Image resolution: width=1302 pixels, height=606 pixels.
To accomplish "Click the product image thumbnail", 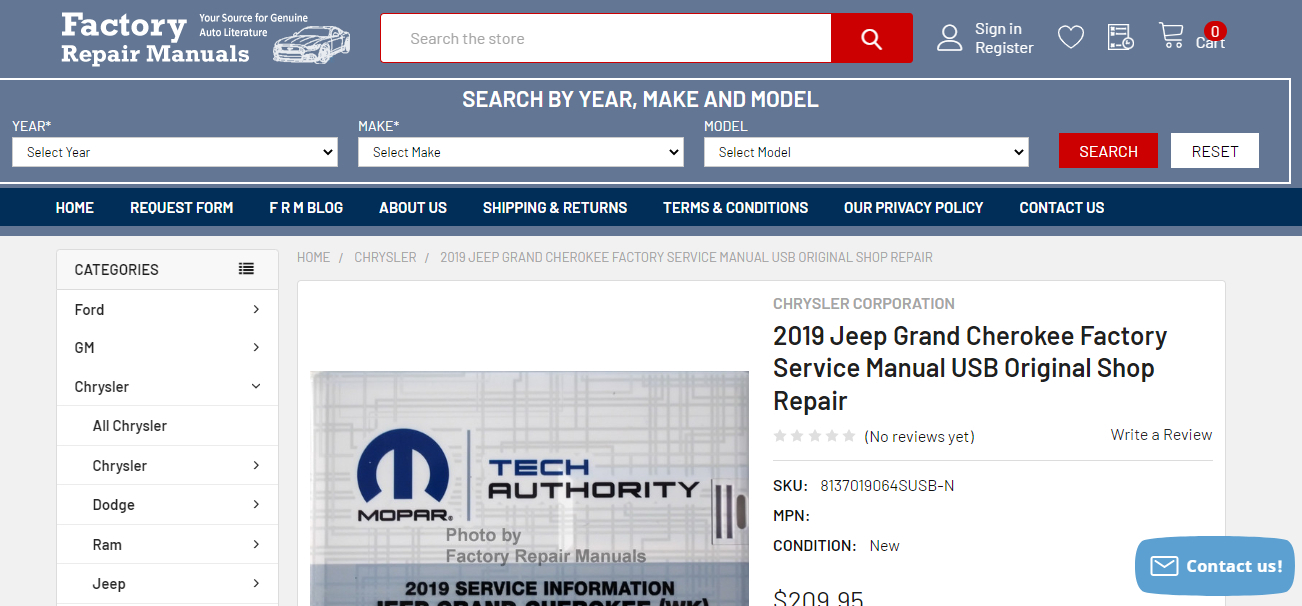I will [x=529, y=488].
